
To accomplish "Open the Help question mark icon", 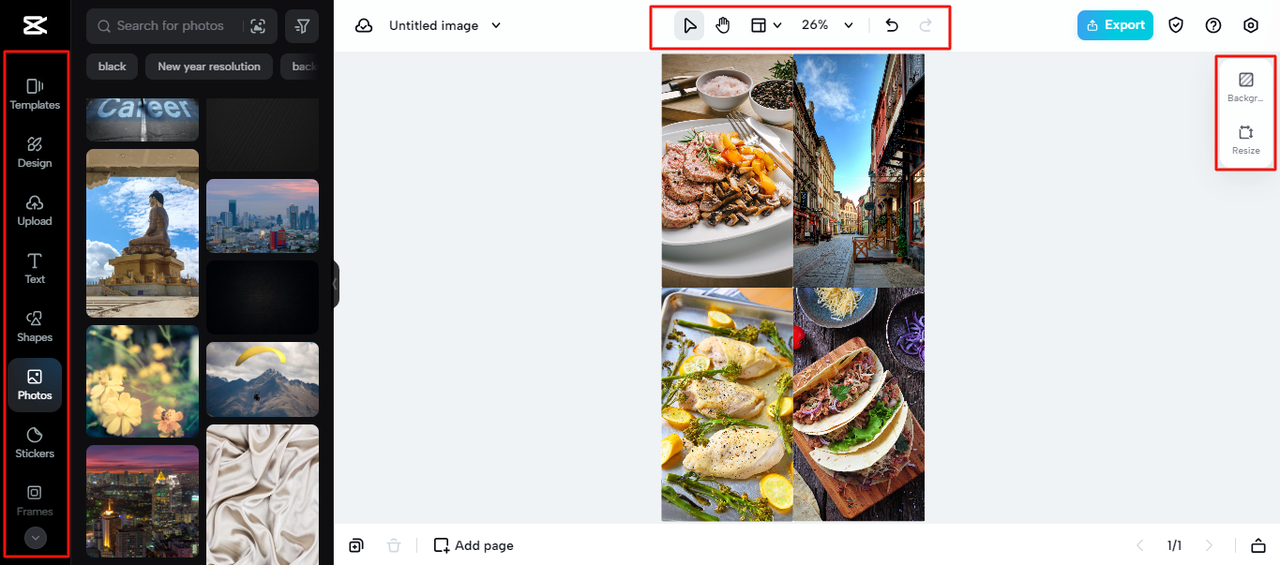I will 1213,25.
